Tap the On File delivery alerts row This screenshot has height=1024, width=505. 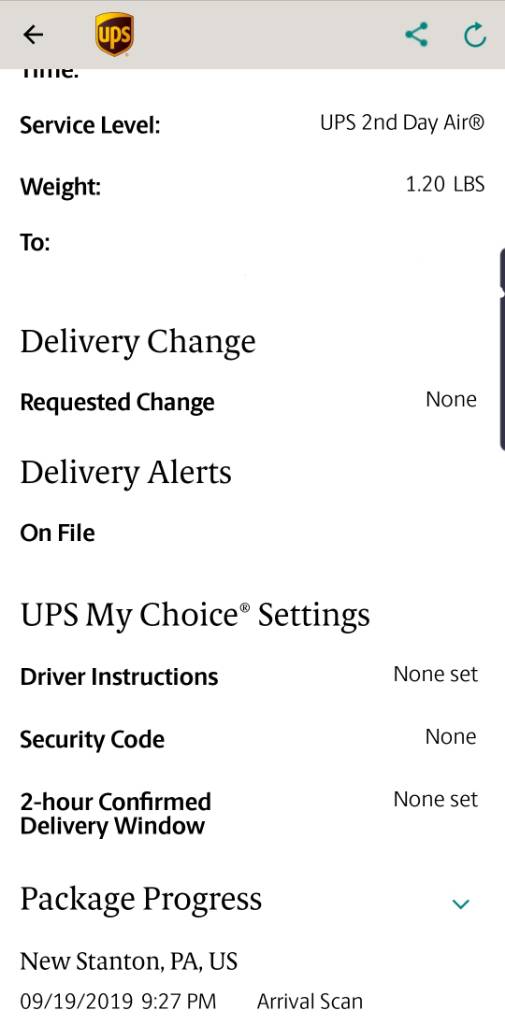[x=252, y=533]
